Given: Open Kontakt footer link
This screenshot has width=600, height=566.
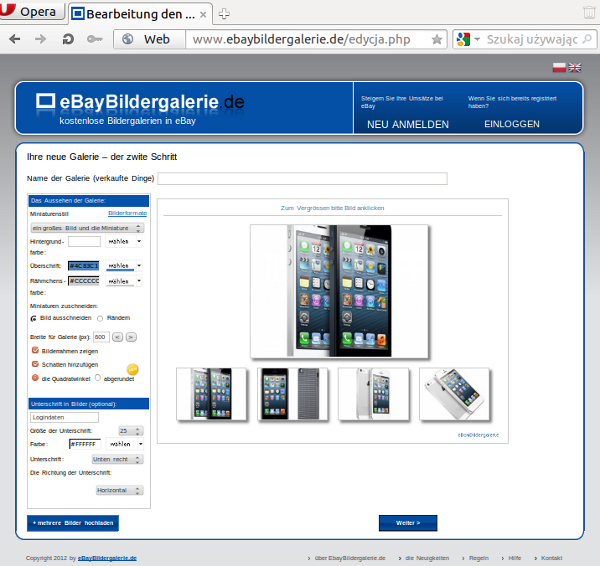Looking at the screenshot, I should point(551,558).
